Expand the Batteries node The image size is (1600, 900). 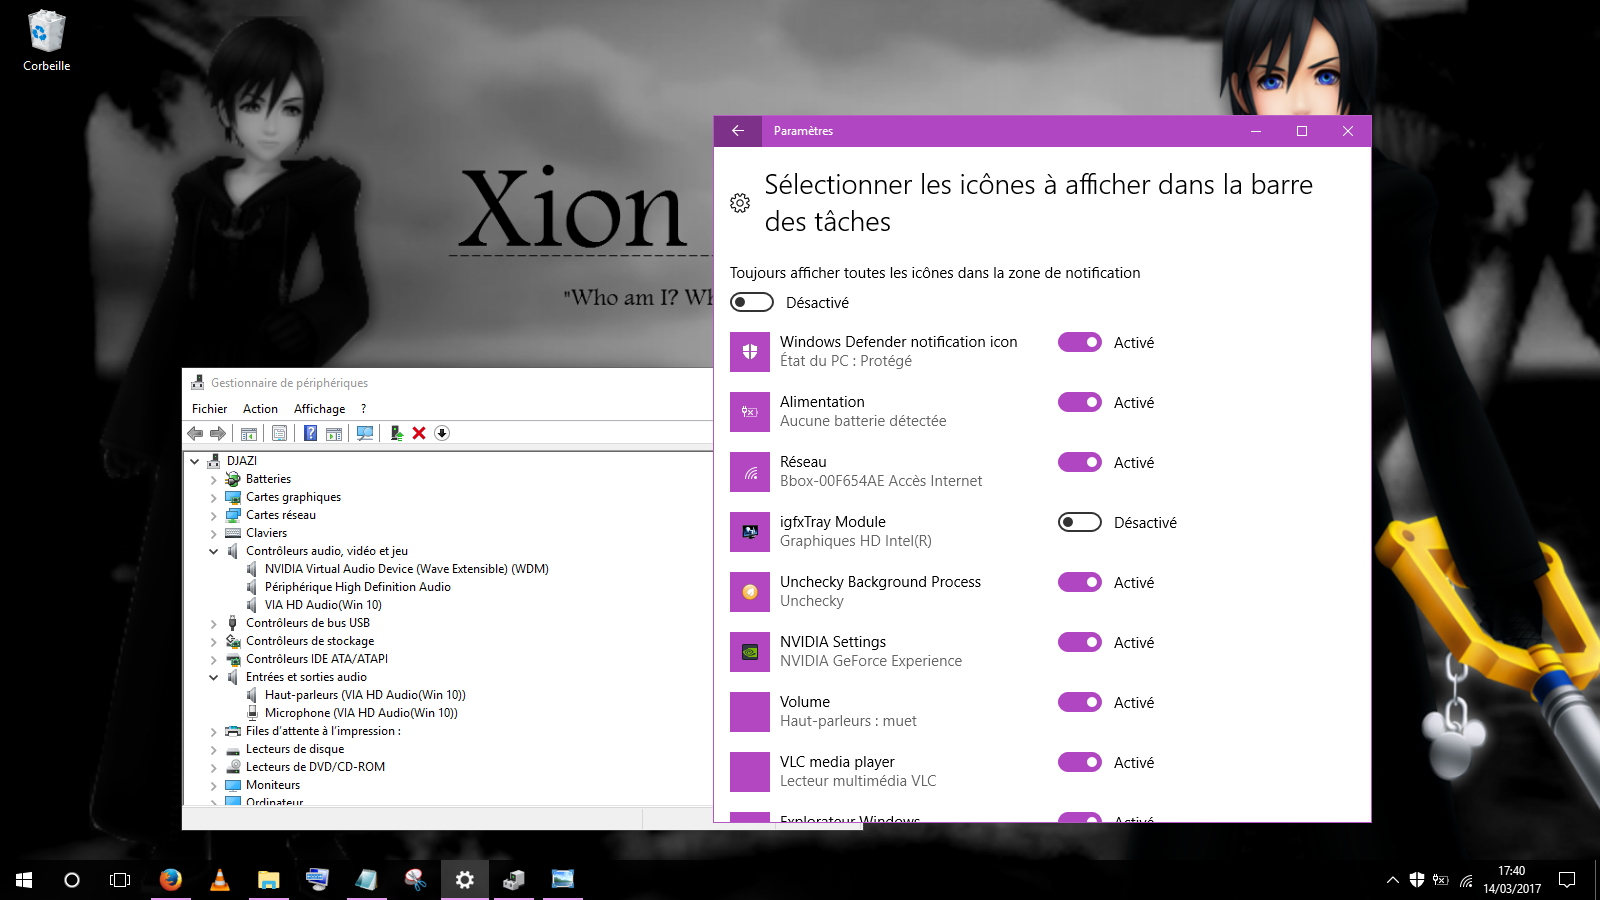pyautogui.click(x=213, y=480)
